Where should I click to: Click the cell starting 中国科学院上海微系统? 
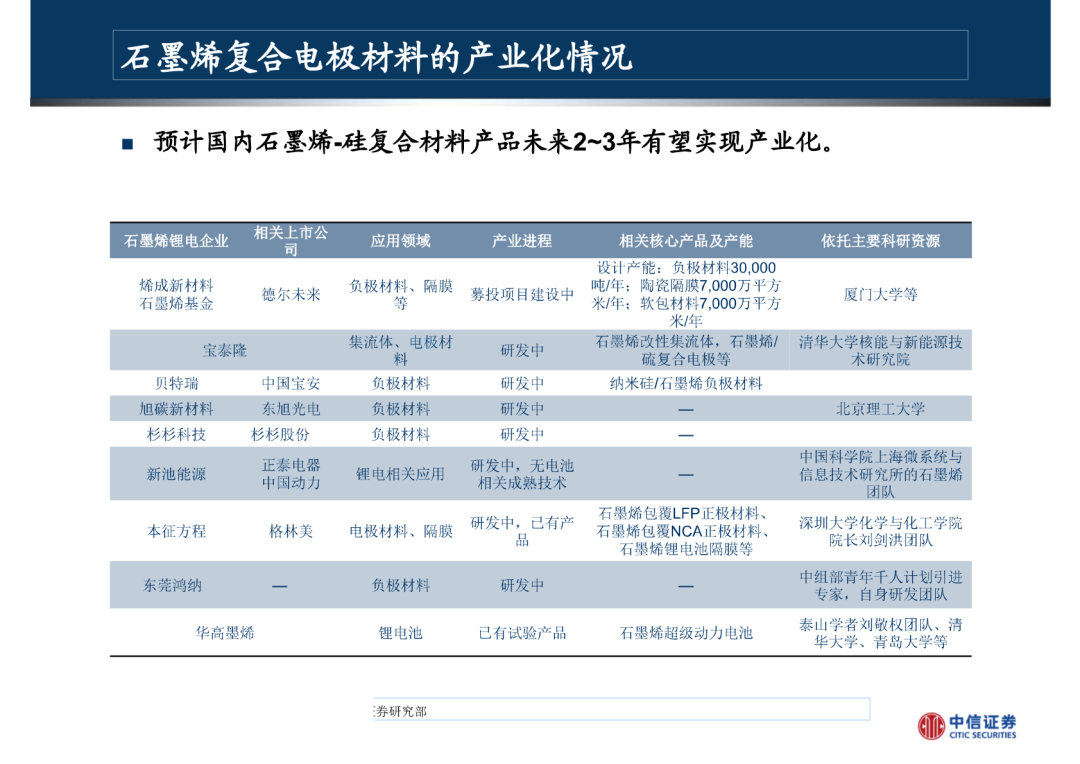tap(880, 474)
